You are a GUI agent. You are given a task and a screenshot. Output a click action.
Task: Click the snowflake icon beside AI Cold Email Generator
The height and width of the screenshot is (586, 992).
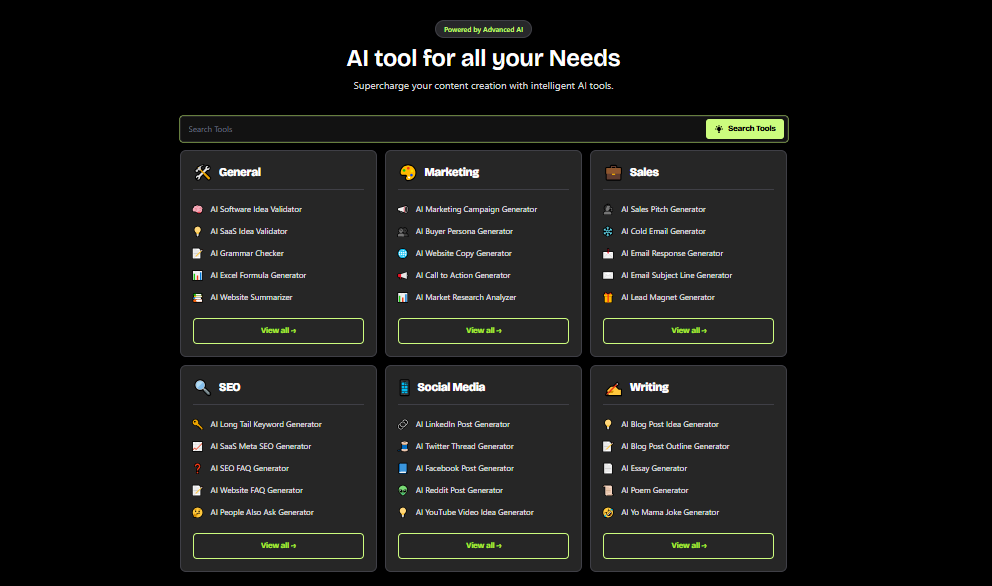click(608, 232)
